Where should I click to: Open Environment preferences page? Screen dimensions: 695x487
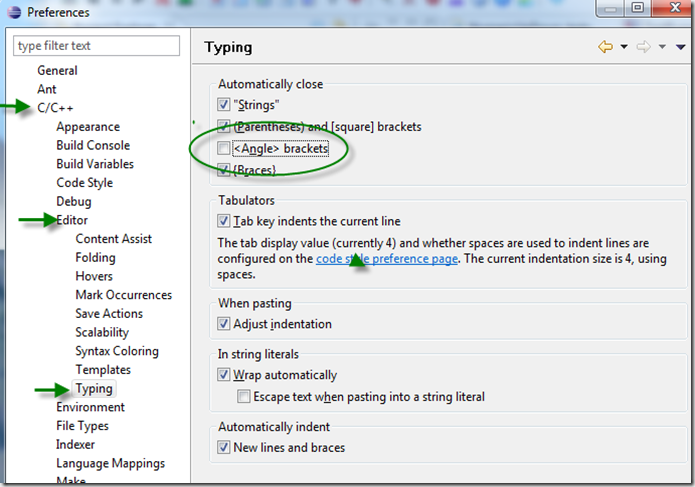tap(90, 407)
